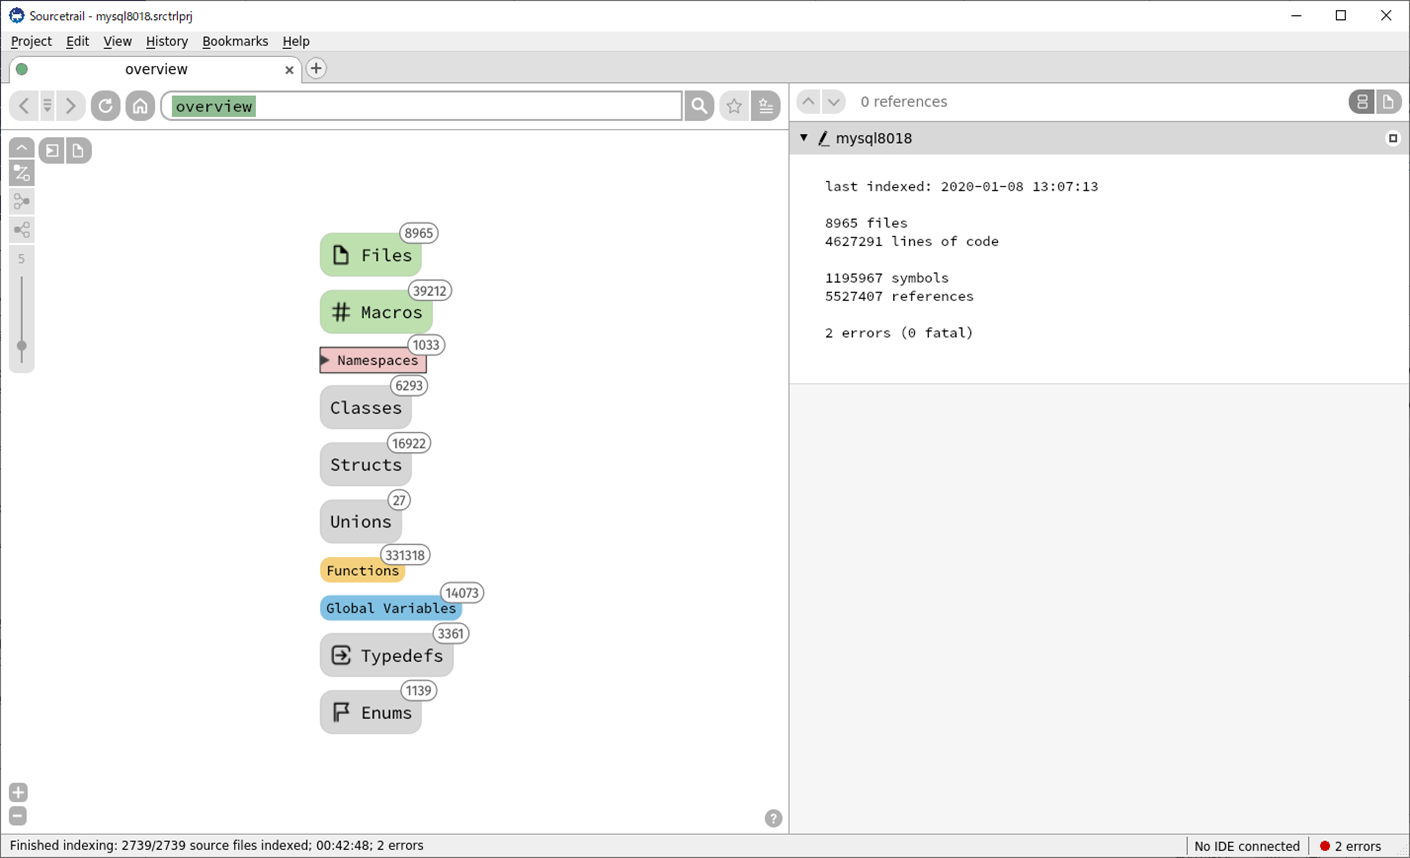Click the 2 errors status indicator
Image resolution: width=1410 pixels, height=858 pixels.
click(x=1350, y=846)
